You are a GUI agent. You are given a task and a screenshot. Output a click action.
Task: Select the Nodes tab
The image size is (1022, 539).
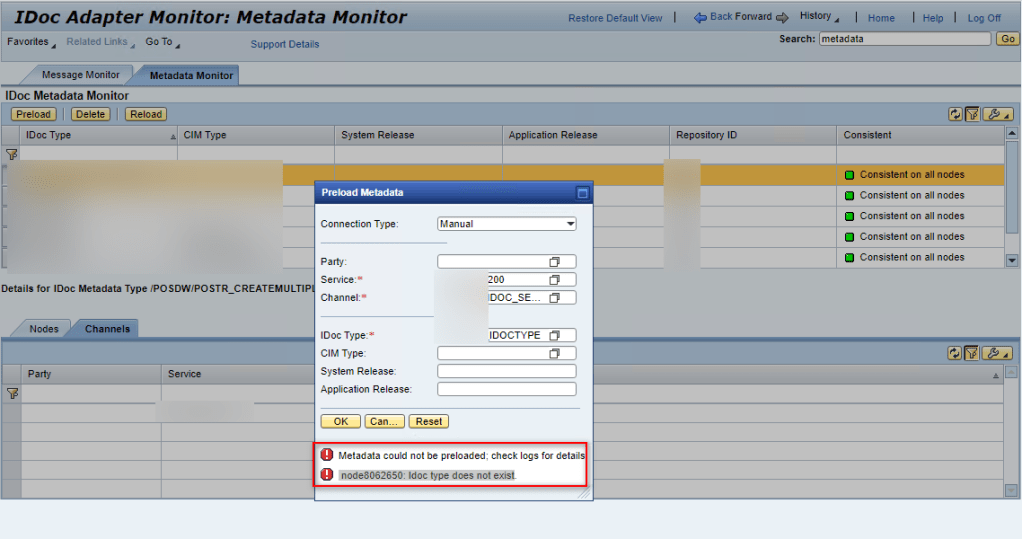[44, 329]
